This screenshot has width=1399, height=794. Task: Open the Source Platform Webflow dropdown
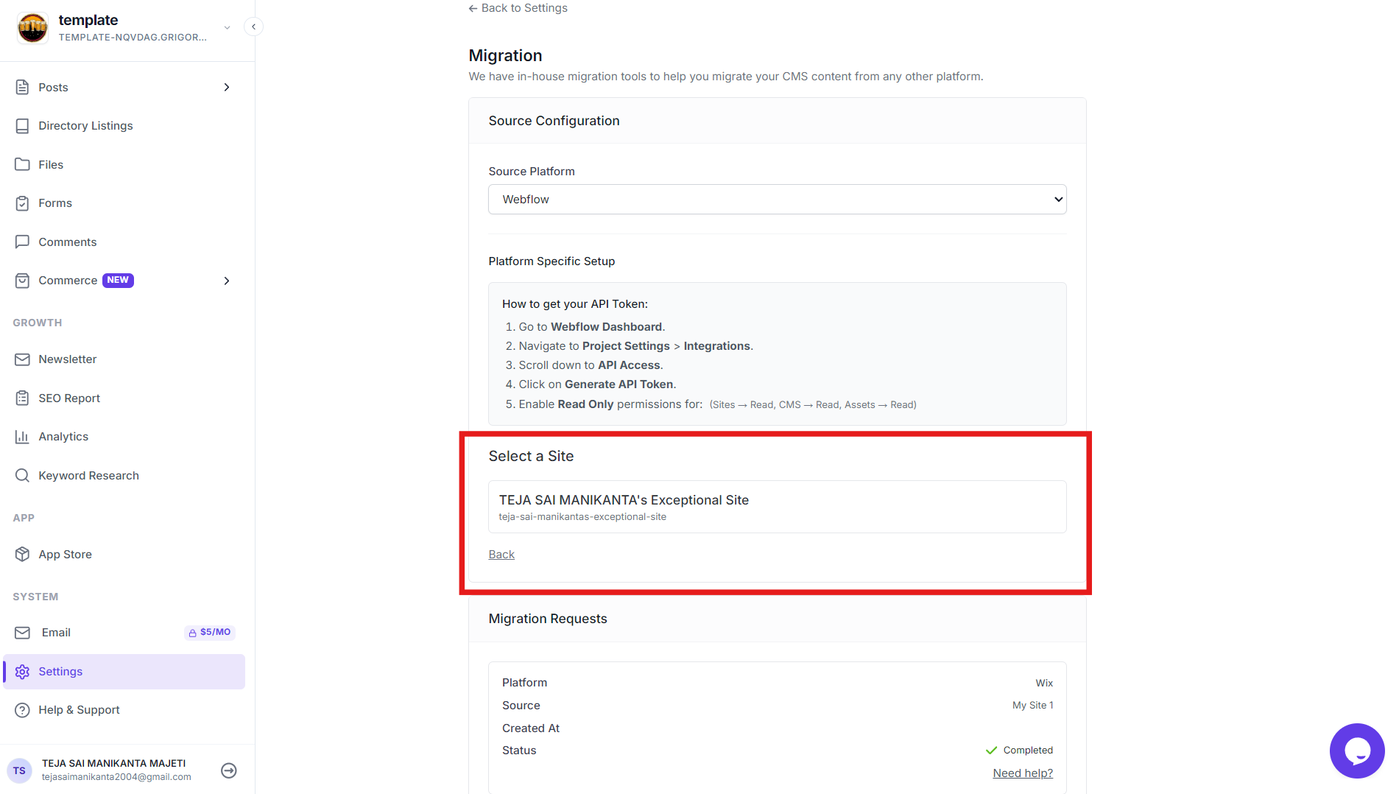tap(777, 199)
